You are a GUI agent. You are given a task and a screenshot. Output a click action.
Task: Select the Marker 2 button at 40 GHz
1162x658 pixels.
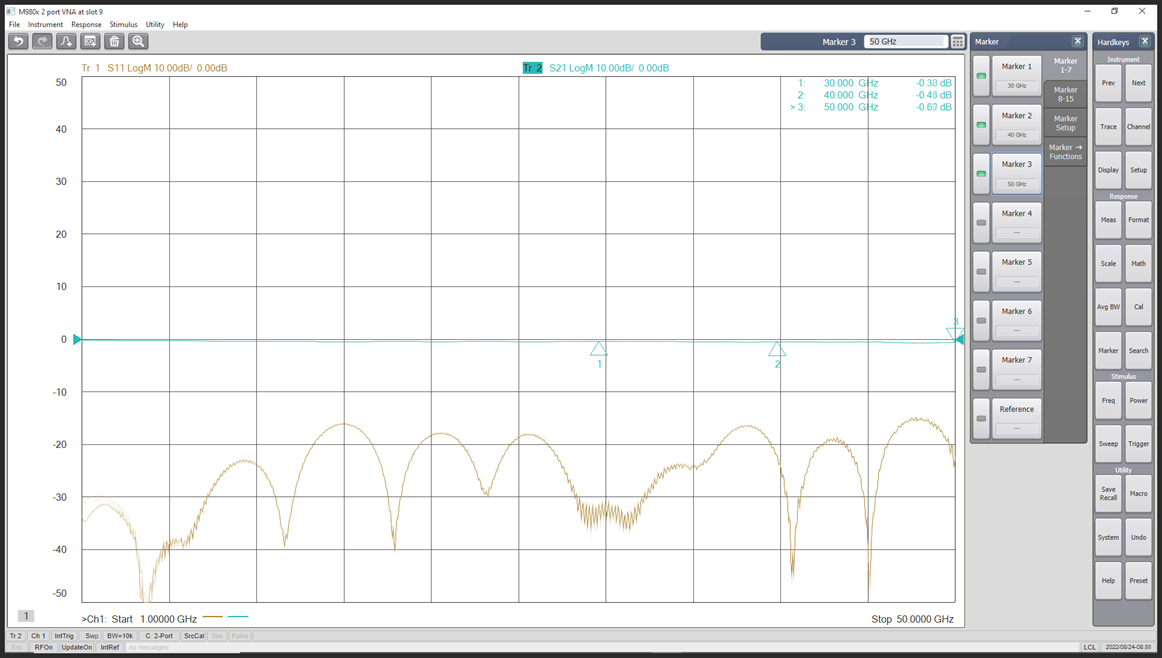coord(1017,124)
